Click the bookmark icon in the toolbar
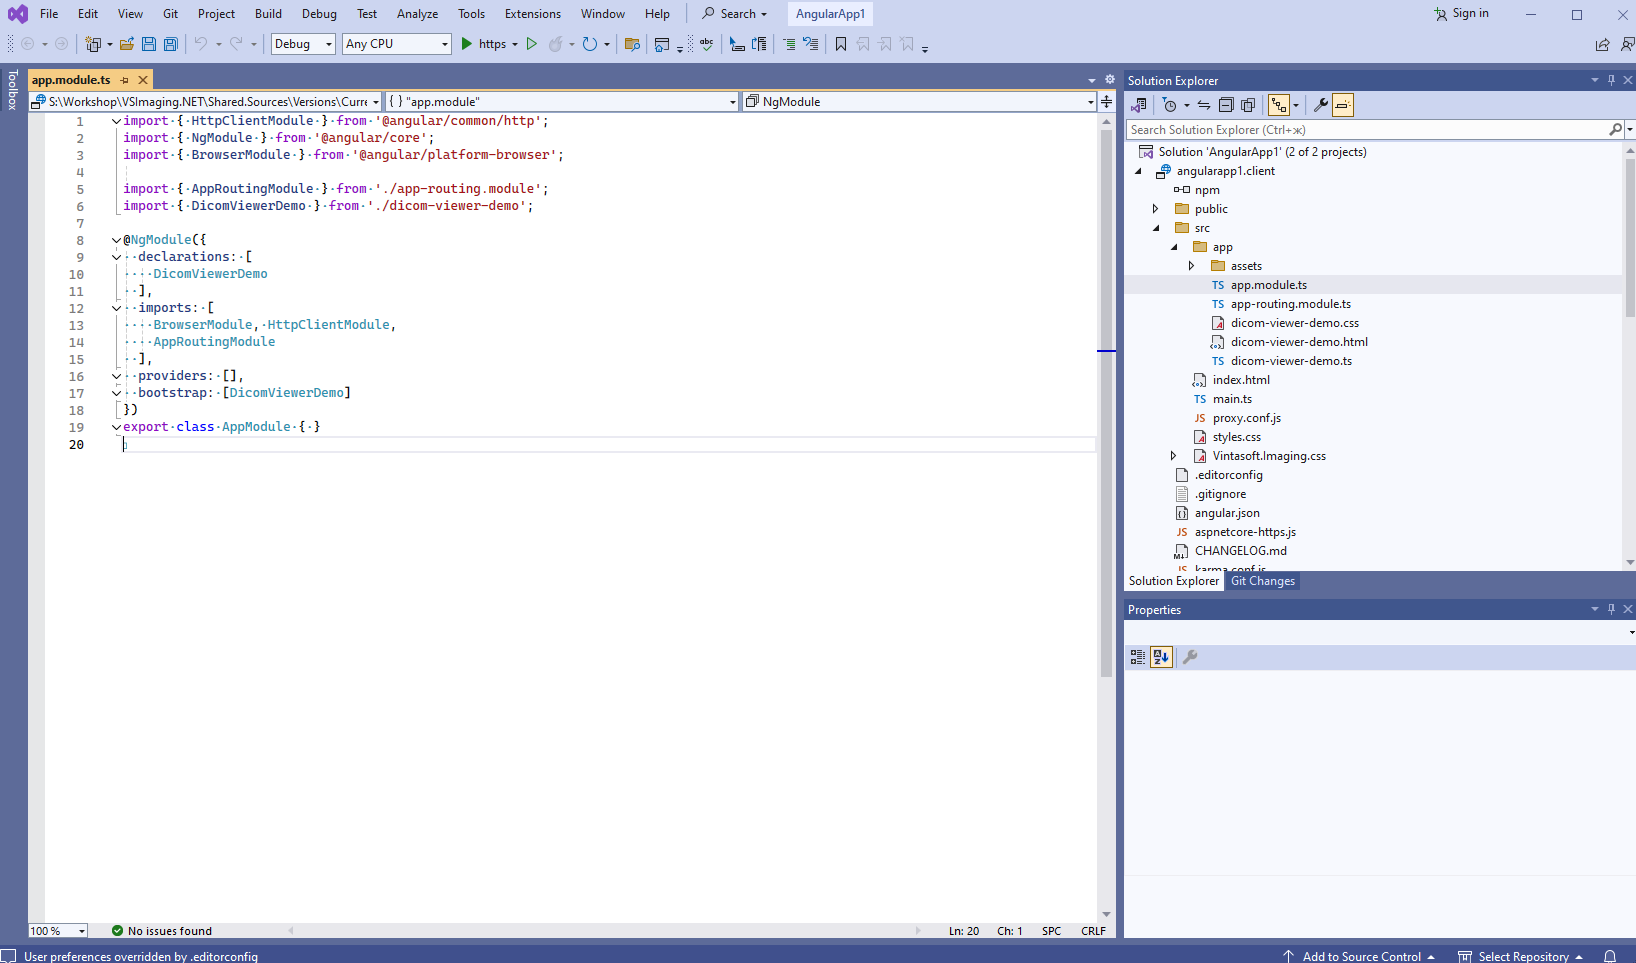This screenshot has width=1636, height=963. (x=841, y=44)
